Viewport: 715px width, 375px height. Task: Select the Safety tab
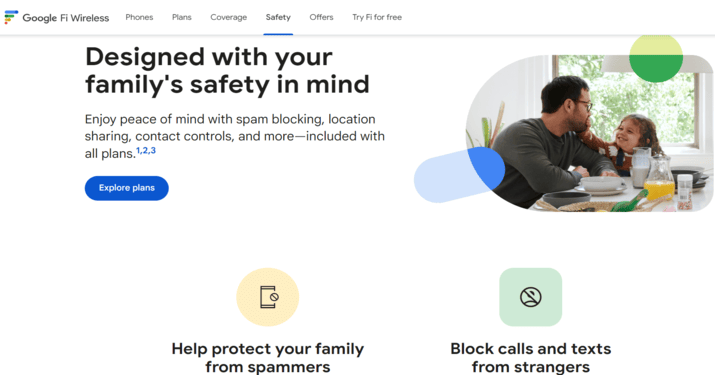(x=278, y=17)
